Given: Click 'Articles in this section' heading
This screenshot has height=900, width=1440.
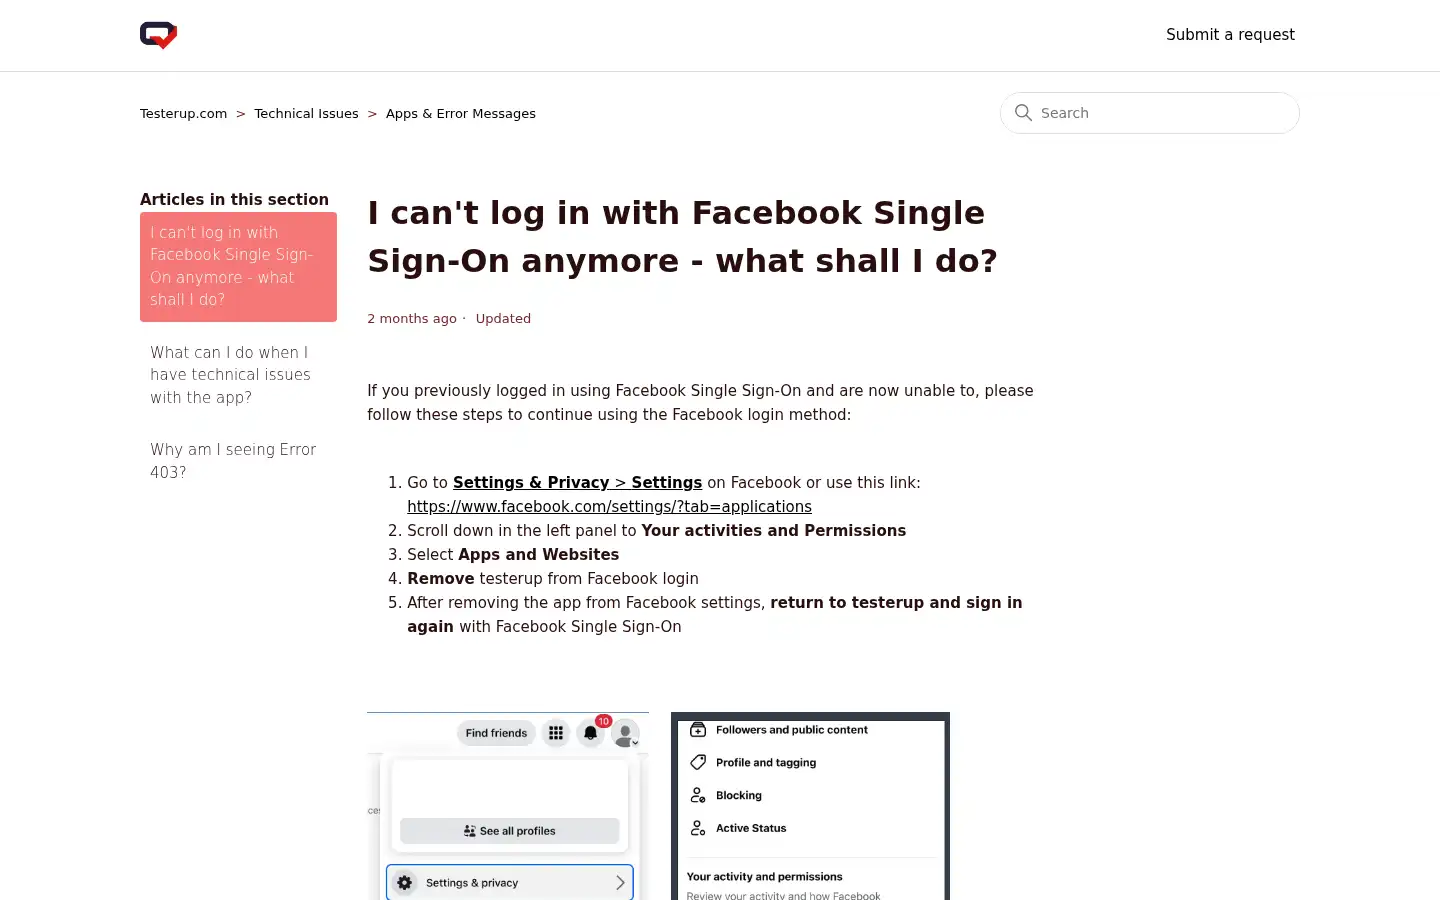Looking at the screenshot, I should click(234, 200).
